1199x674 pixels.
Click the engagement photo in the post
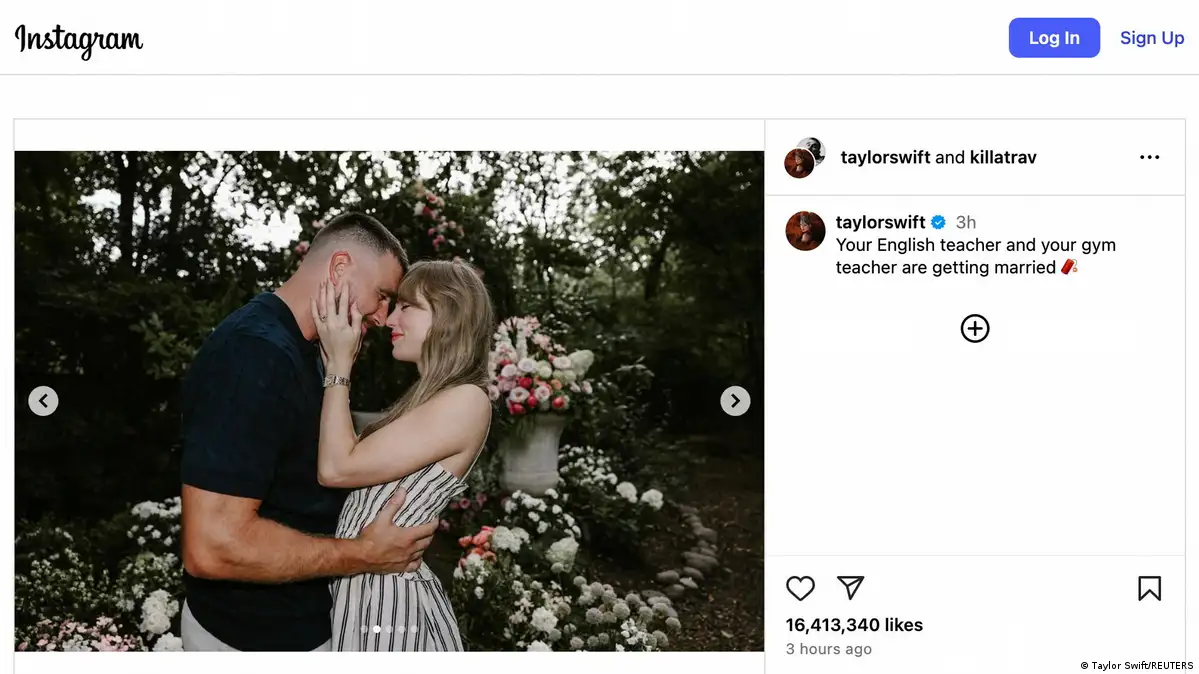[389, 400]
